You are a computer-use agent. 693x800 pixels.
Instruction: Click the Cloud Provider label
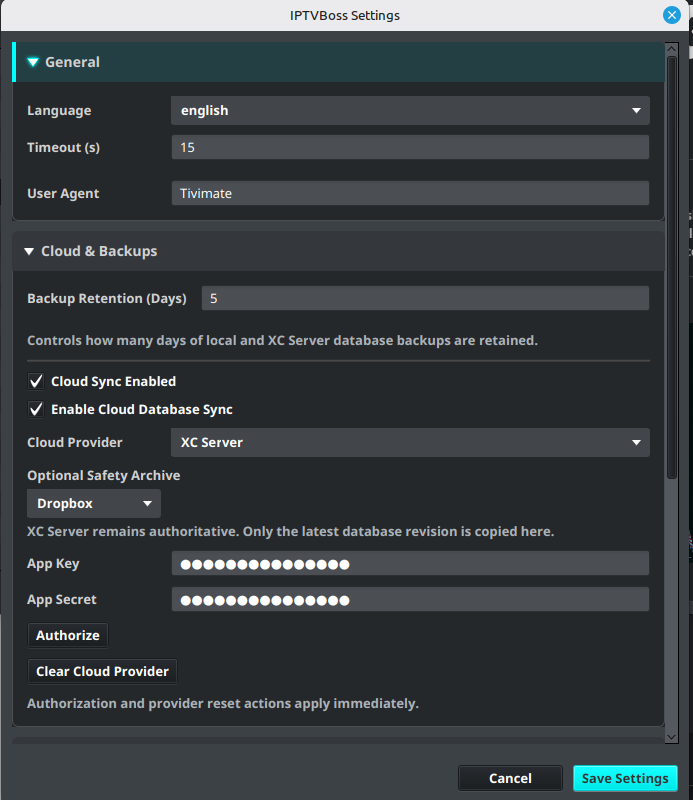click(75, 442)
